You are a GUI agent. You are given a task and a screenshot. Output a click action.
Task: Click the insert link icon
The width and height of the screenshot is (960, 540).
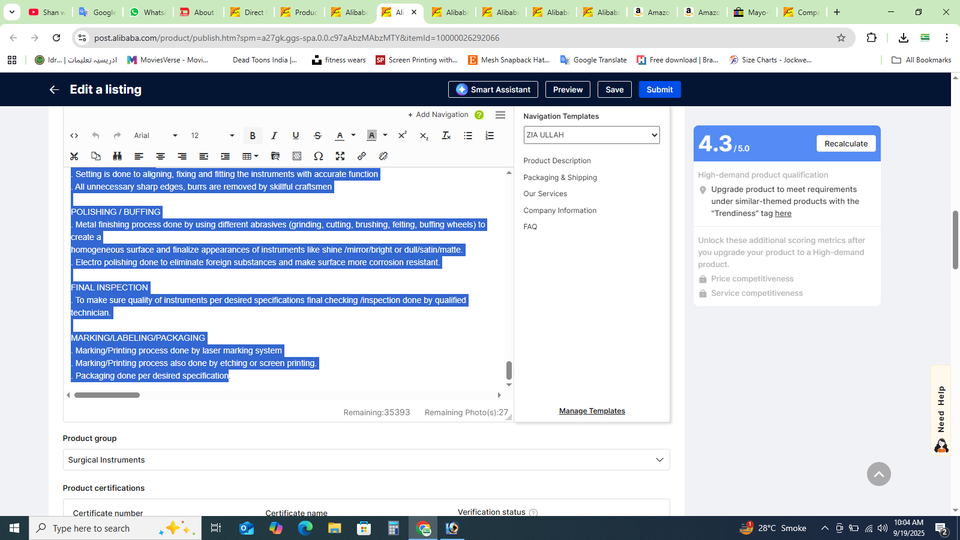362,156
